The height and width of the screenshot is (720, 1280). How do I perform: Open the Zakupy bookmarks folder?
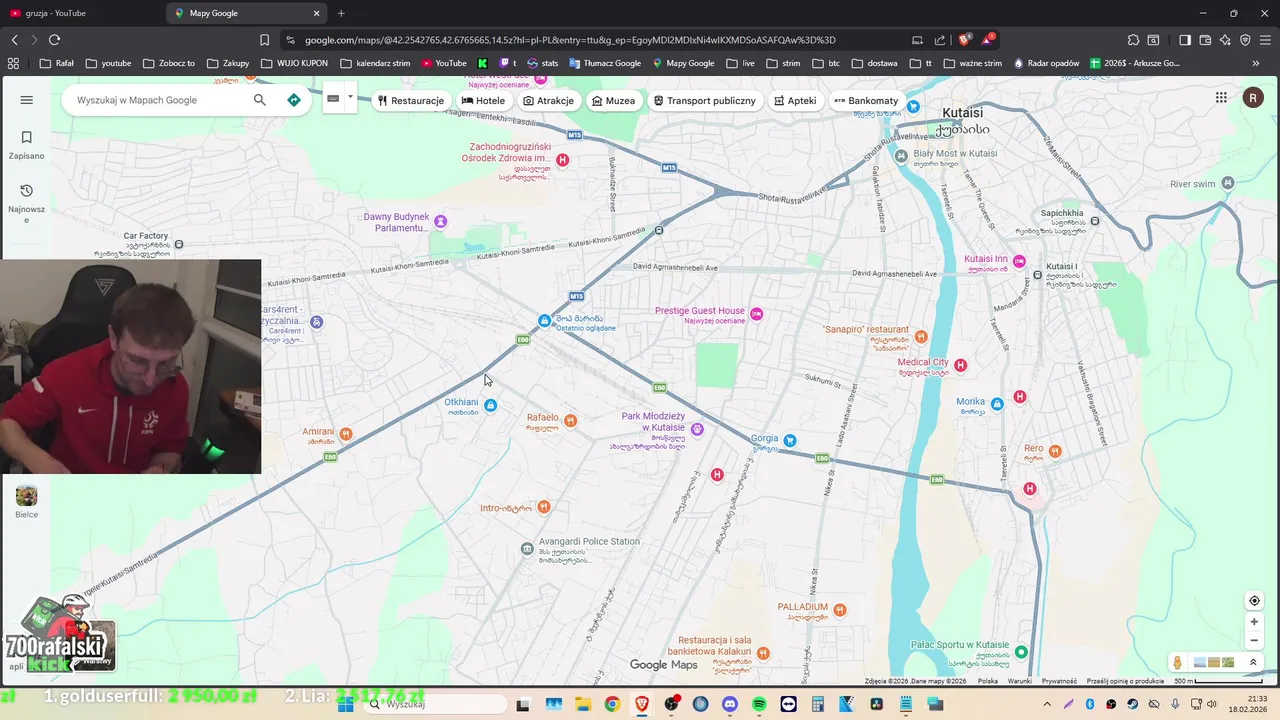tap(228, 63)
